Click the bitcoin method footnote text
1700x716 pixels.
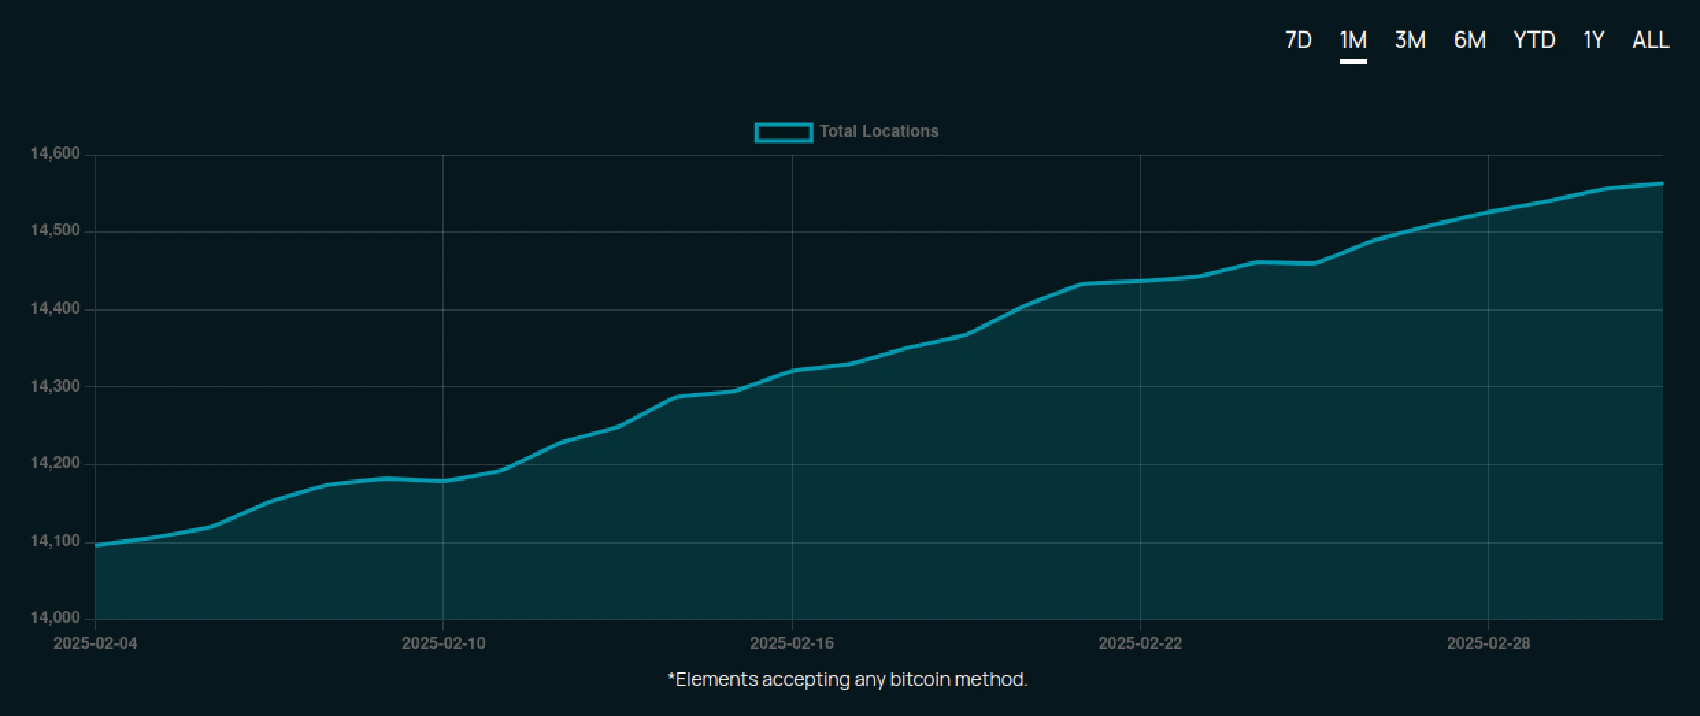pyautogui.click(x=847, y=680)
